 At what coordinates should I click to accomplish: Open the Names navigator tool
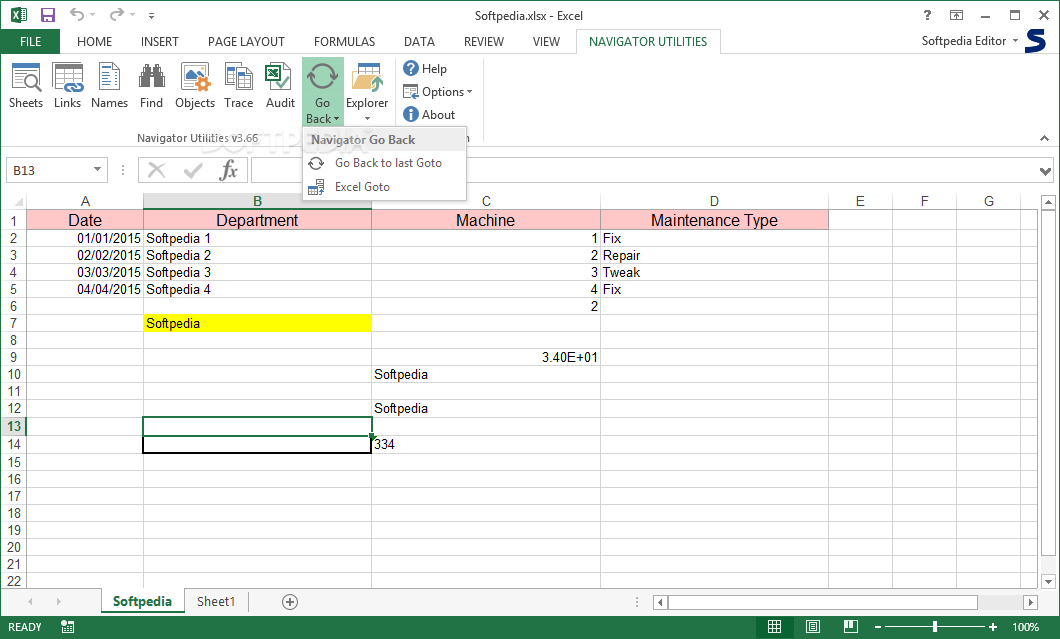click(110, 86)
